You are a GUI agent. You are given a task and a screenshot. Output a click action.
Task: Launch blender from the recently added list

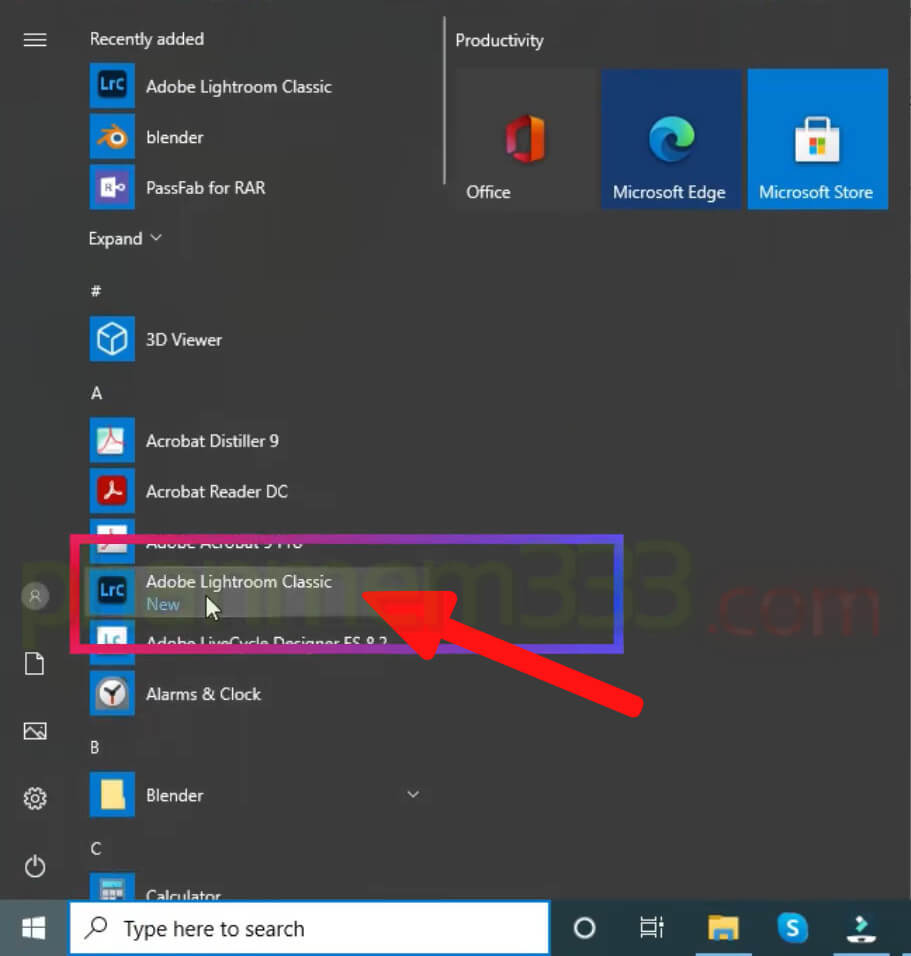(x=175, y=137)
